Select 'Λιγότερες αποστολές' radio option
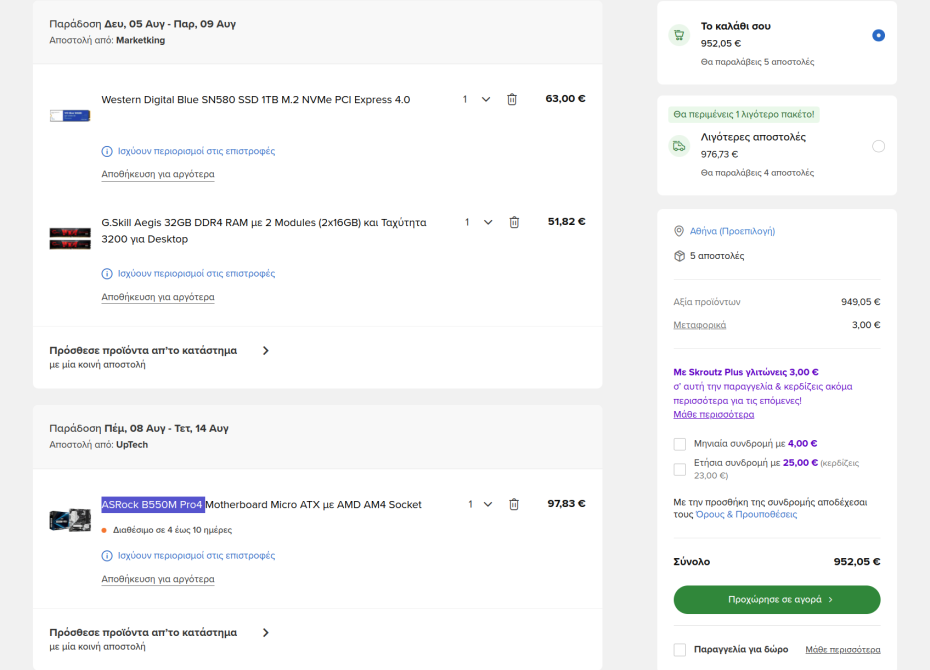 [x=878, y=146]
